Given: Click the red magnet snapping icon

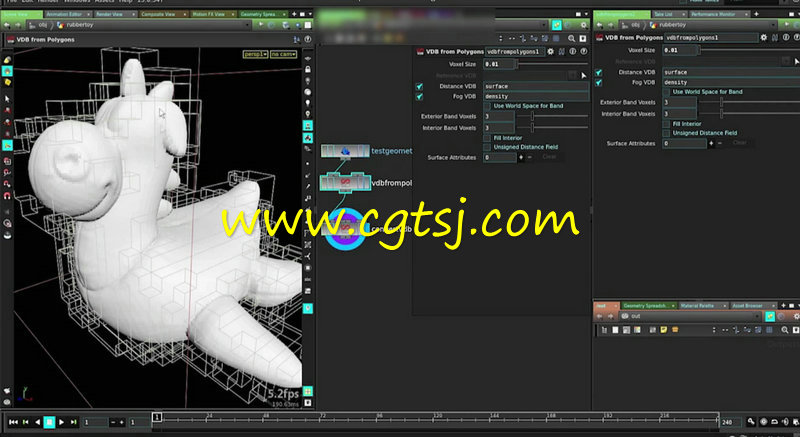Looking at the screenshot, I should [7, 196].
